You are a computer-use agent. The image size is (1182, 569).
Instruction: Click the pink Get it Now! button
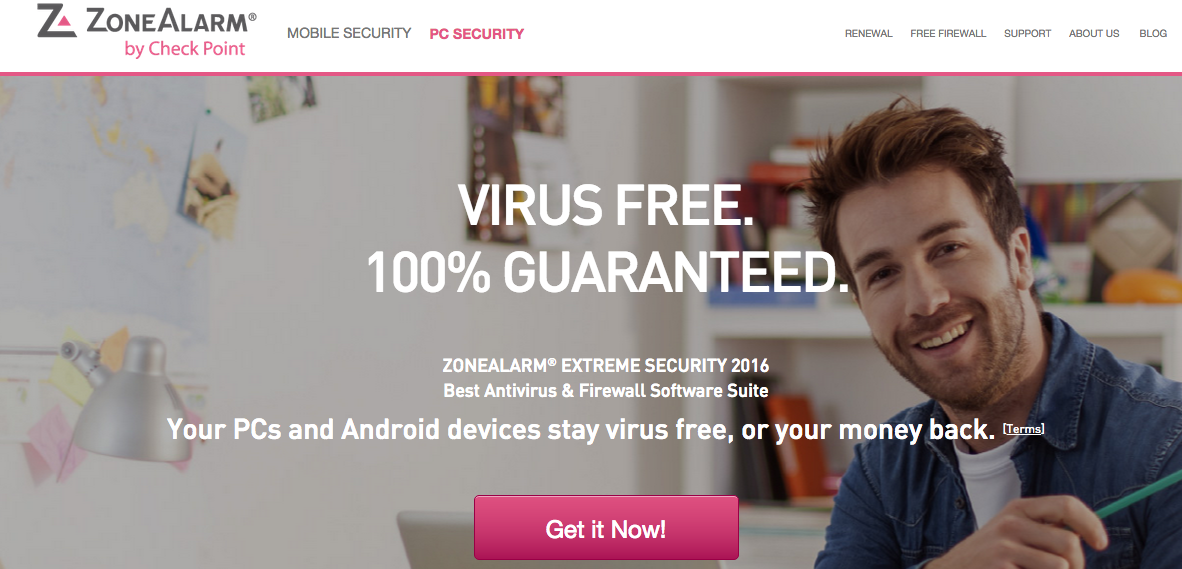click(x=606, y=528)
